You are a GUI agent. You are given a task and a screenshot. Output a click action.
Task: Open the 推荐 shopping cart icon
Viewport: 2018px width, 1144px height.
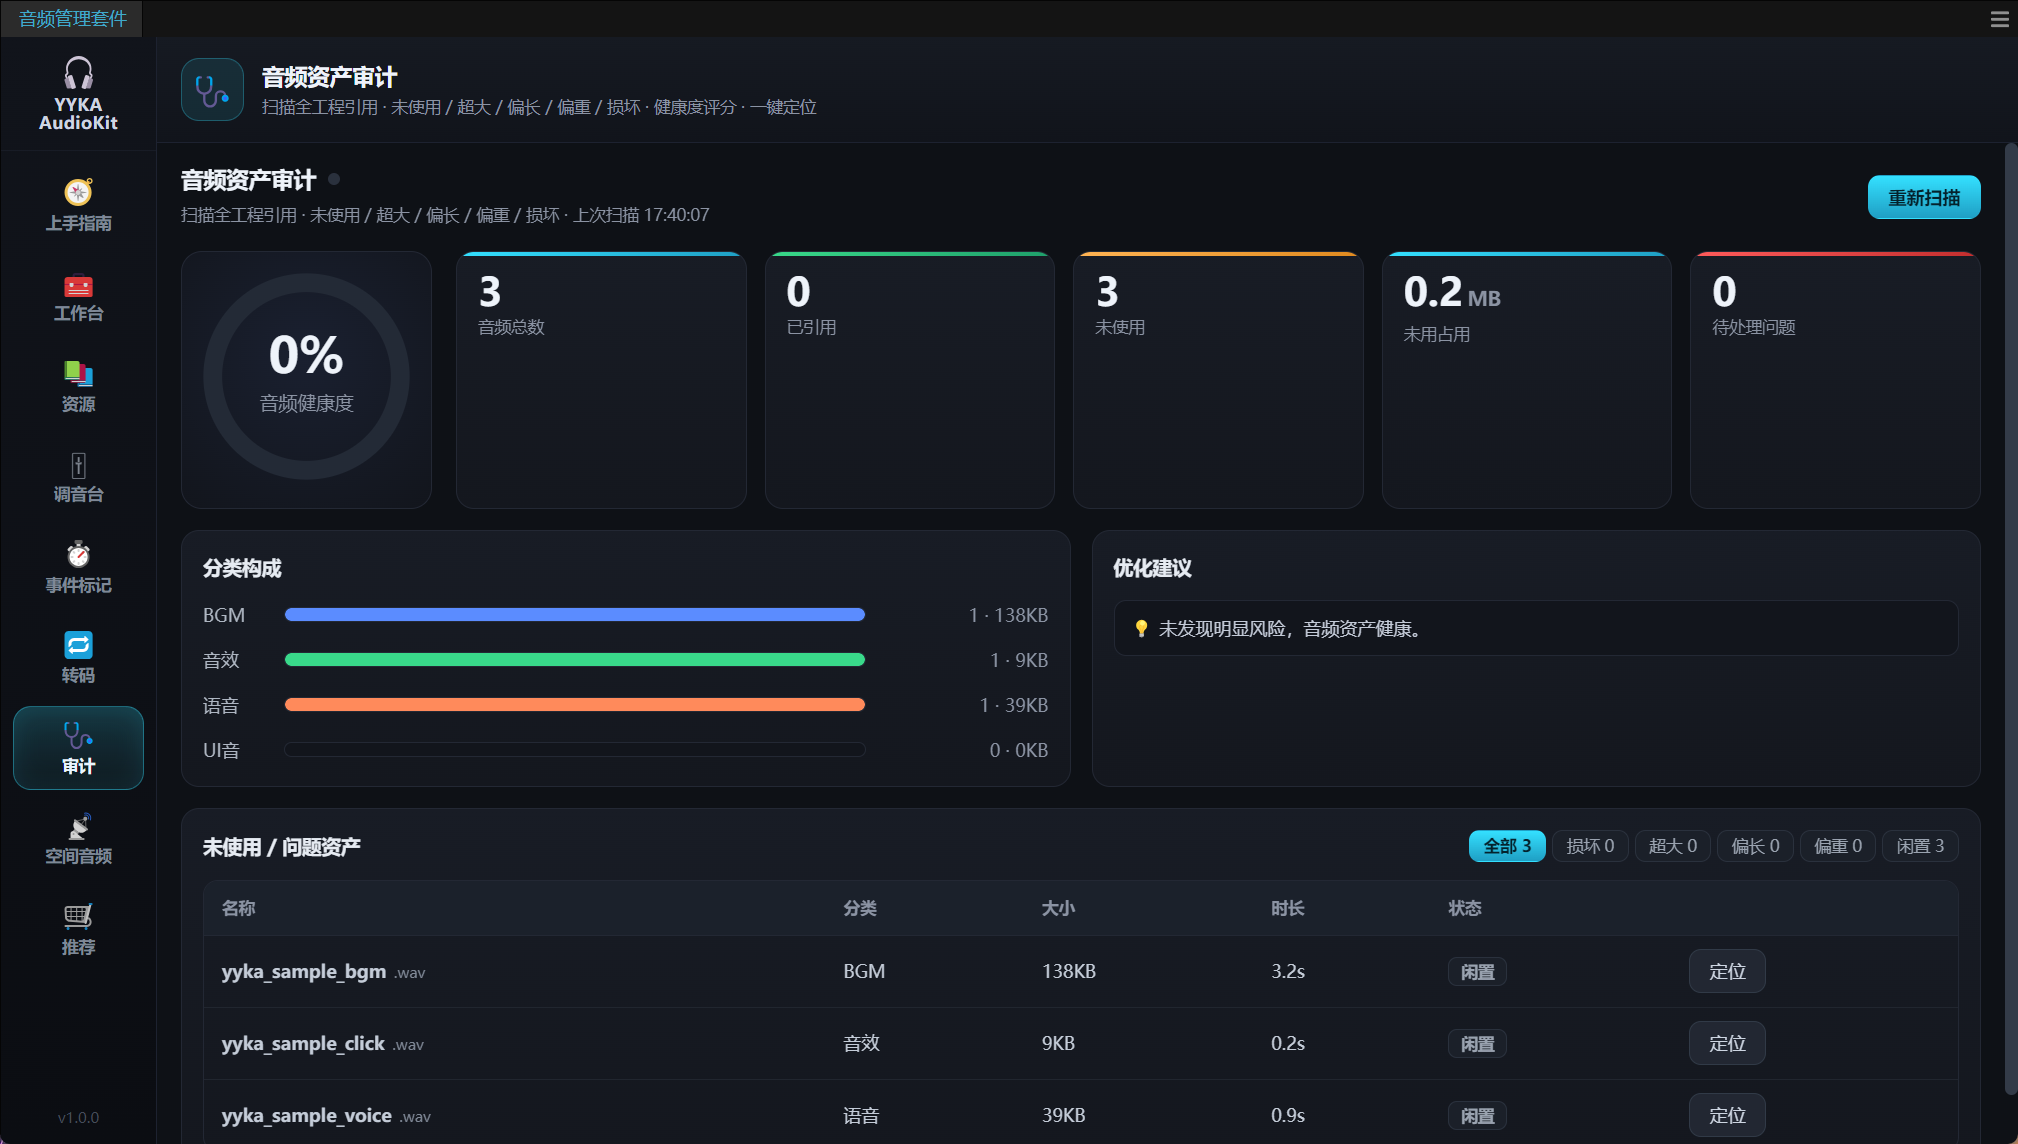pos(78,916)
